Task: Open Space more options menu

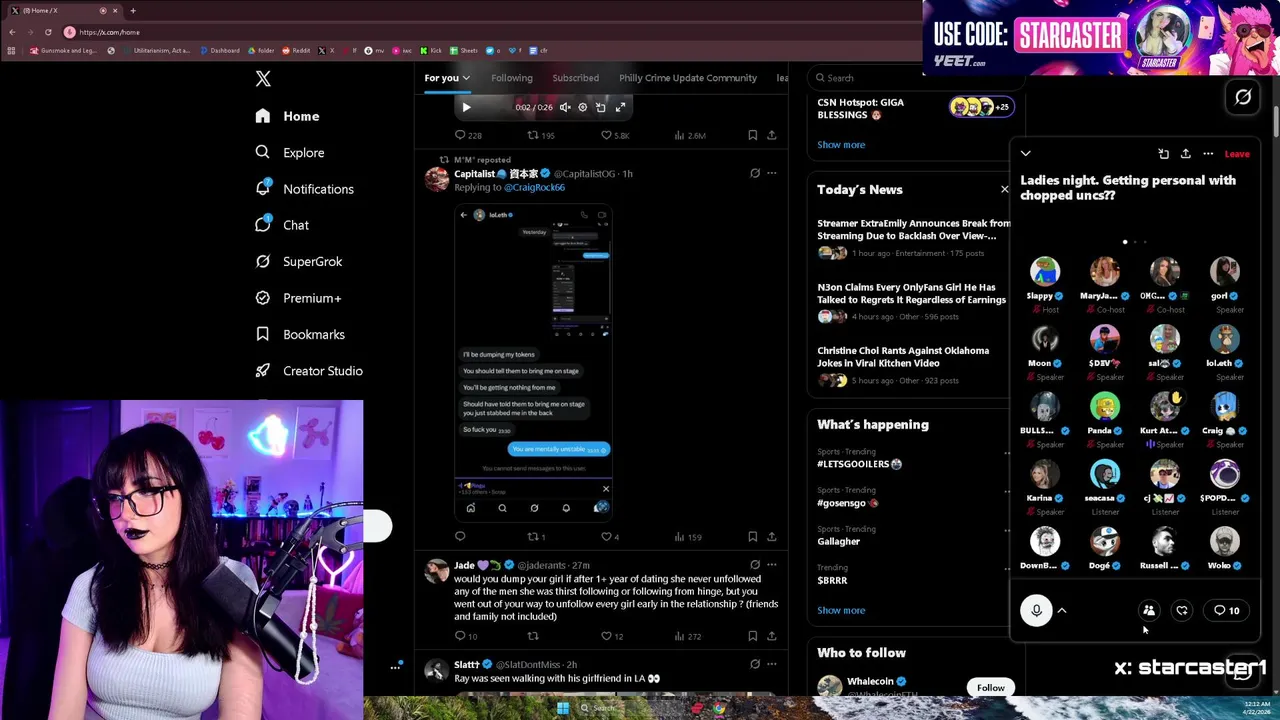Action: click(x=1208, y=154)
